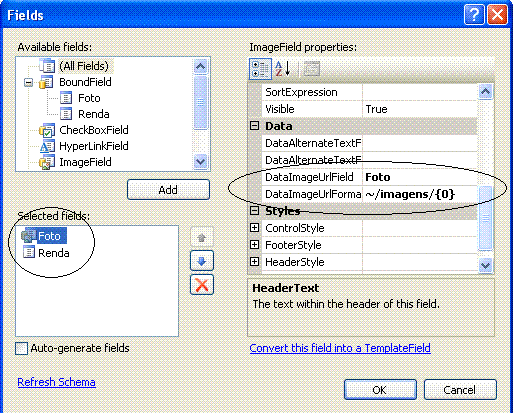Select ImageField in available fields list

click(x=85, y=162)
